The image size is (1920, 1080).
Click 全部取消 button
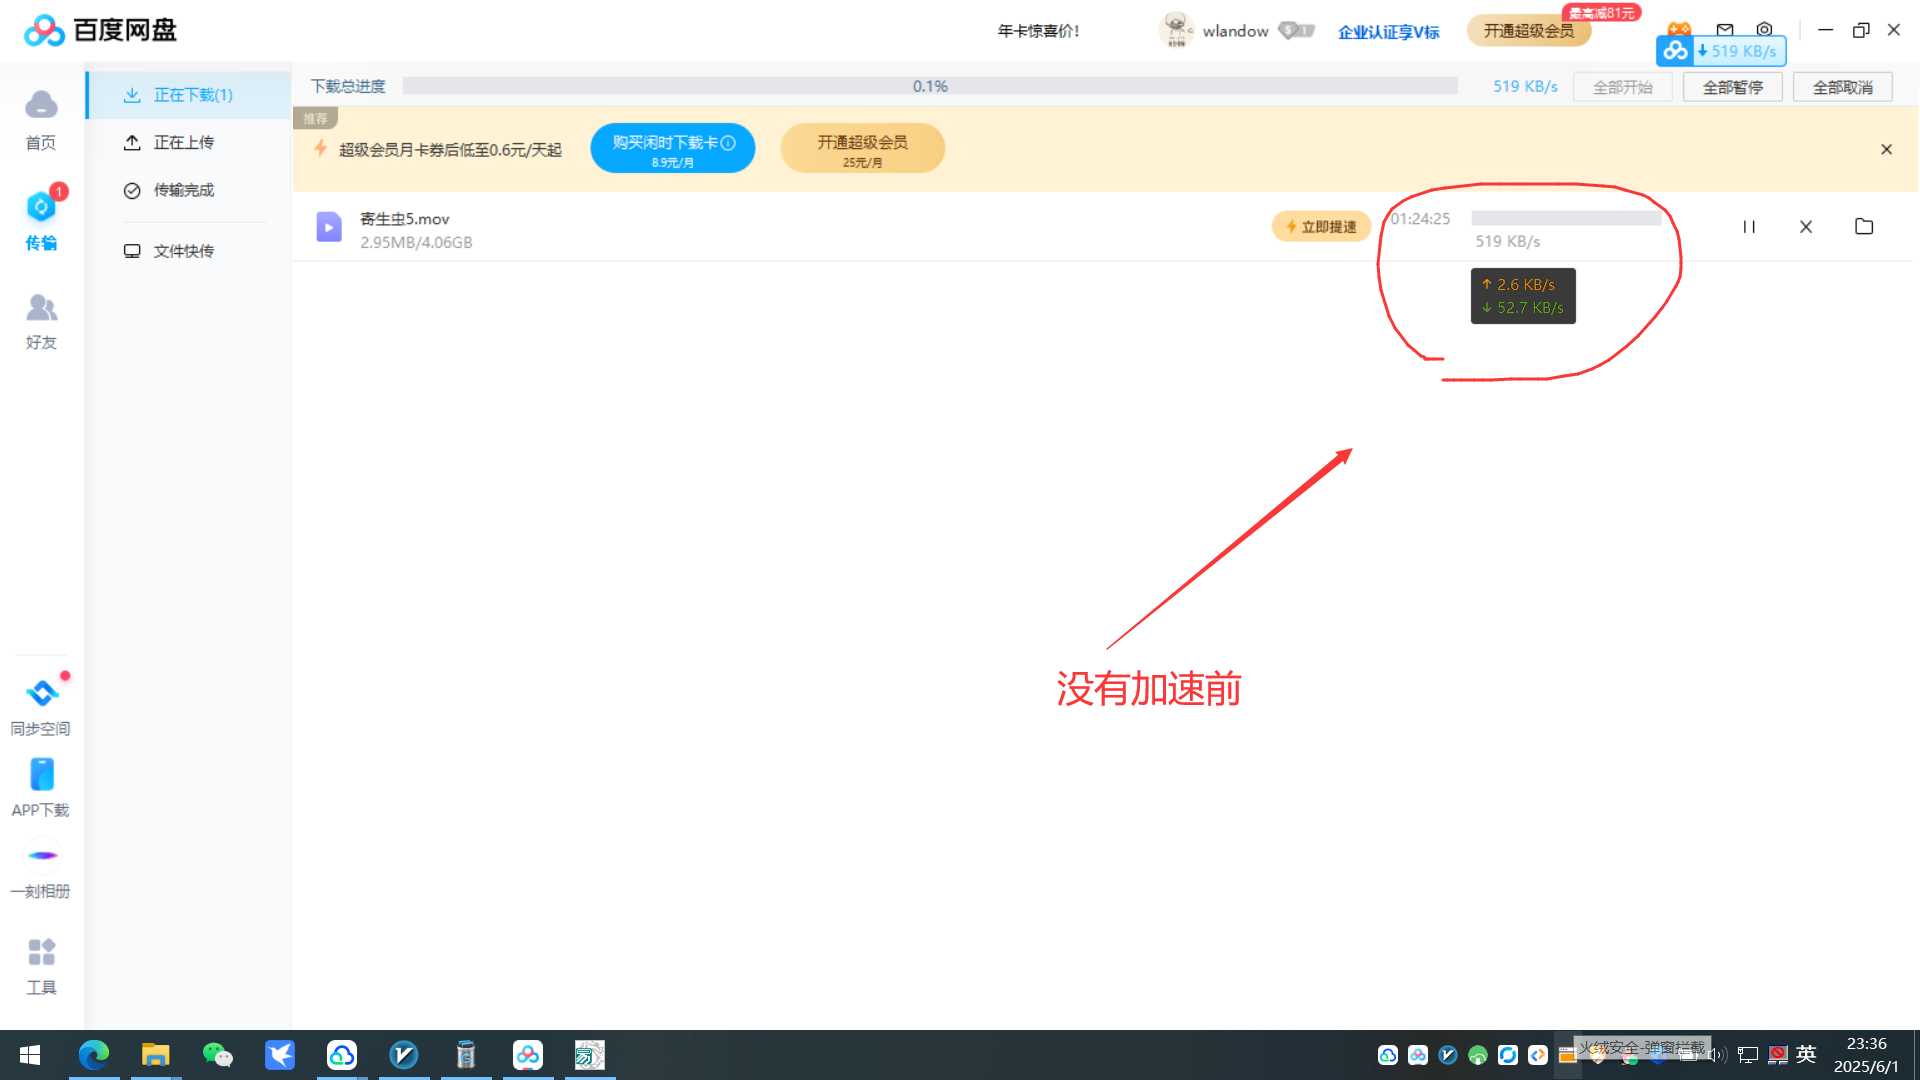click(x=1843, y=87)
